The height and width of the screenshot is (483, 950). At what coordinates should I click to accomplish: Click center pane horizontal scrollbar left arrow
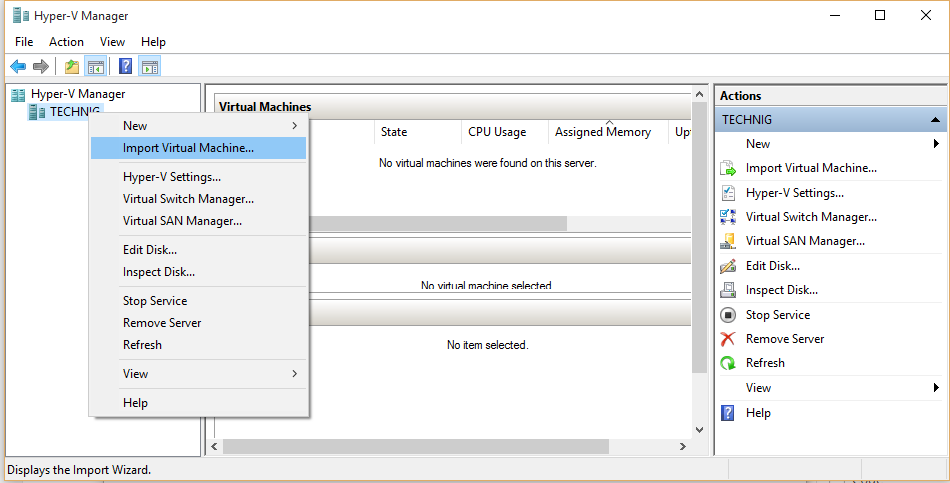tap(214, 447)
